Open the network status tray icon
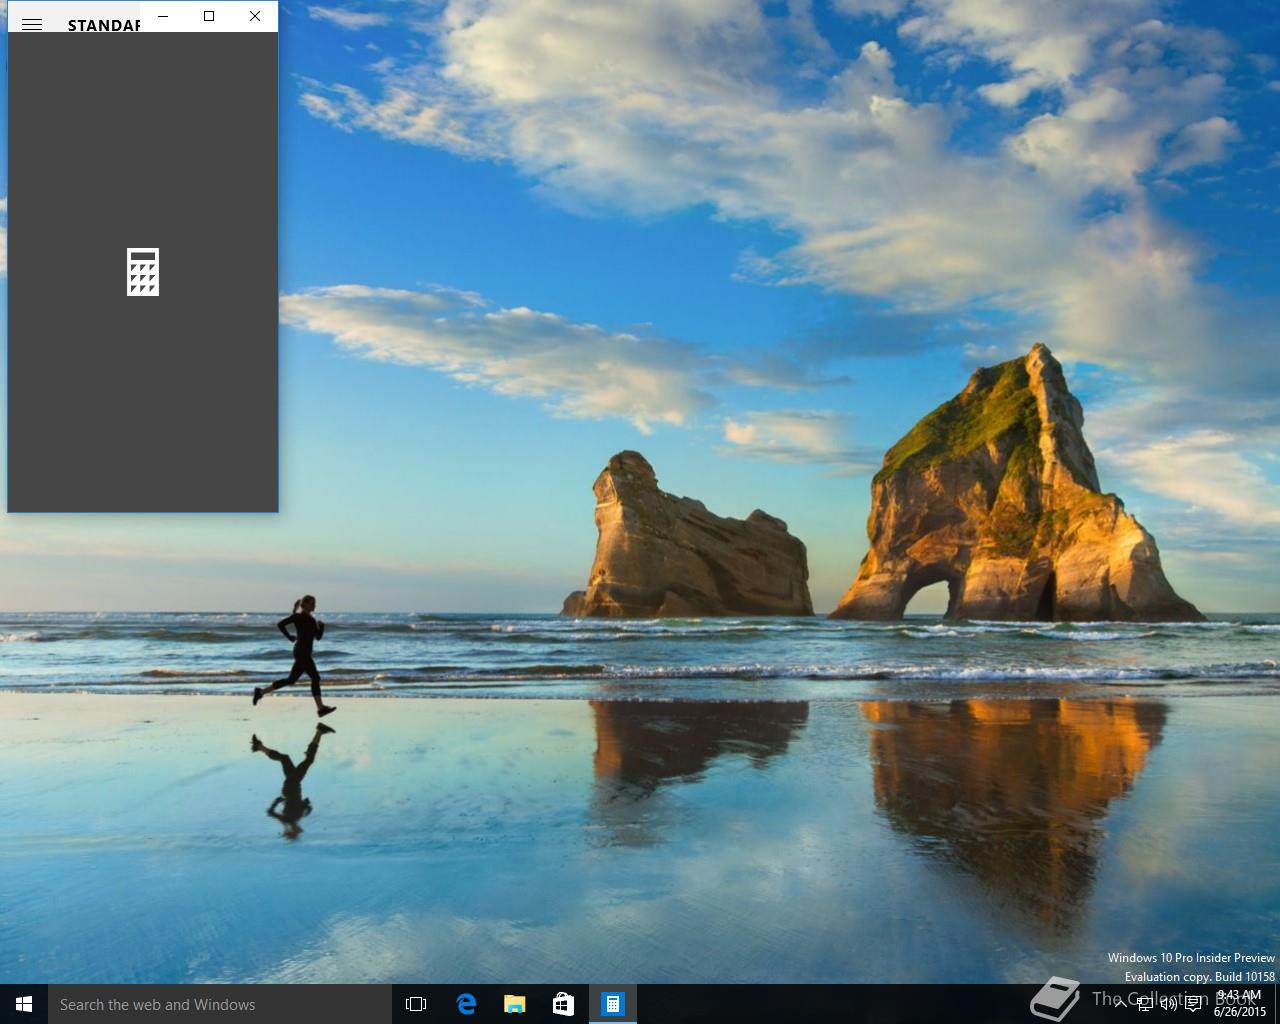 (x=1145, y=1005)
